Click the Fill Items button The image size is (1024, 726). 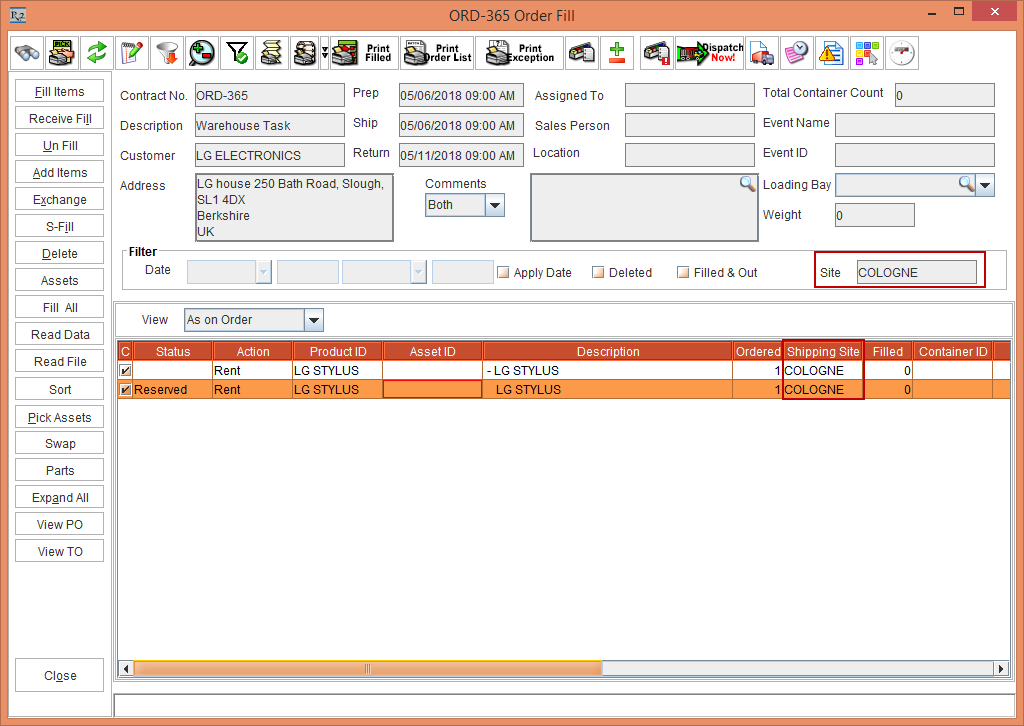coord(60,92)
